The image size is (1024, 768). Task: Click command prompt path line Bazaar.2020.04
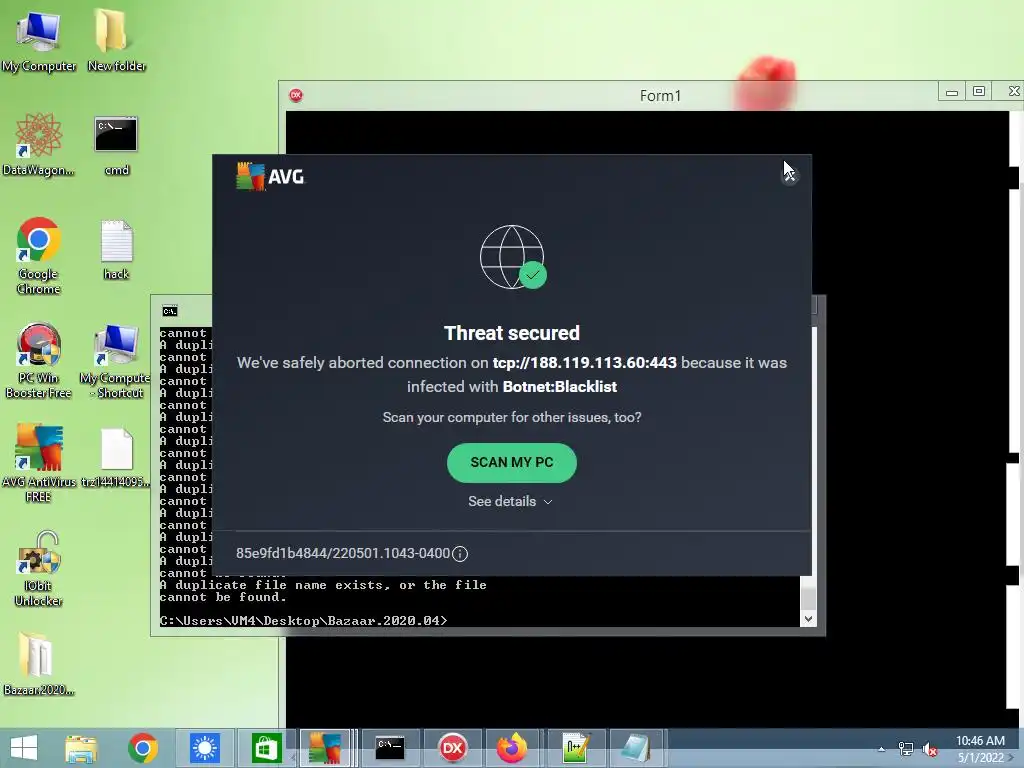(x=303, y=620)
